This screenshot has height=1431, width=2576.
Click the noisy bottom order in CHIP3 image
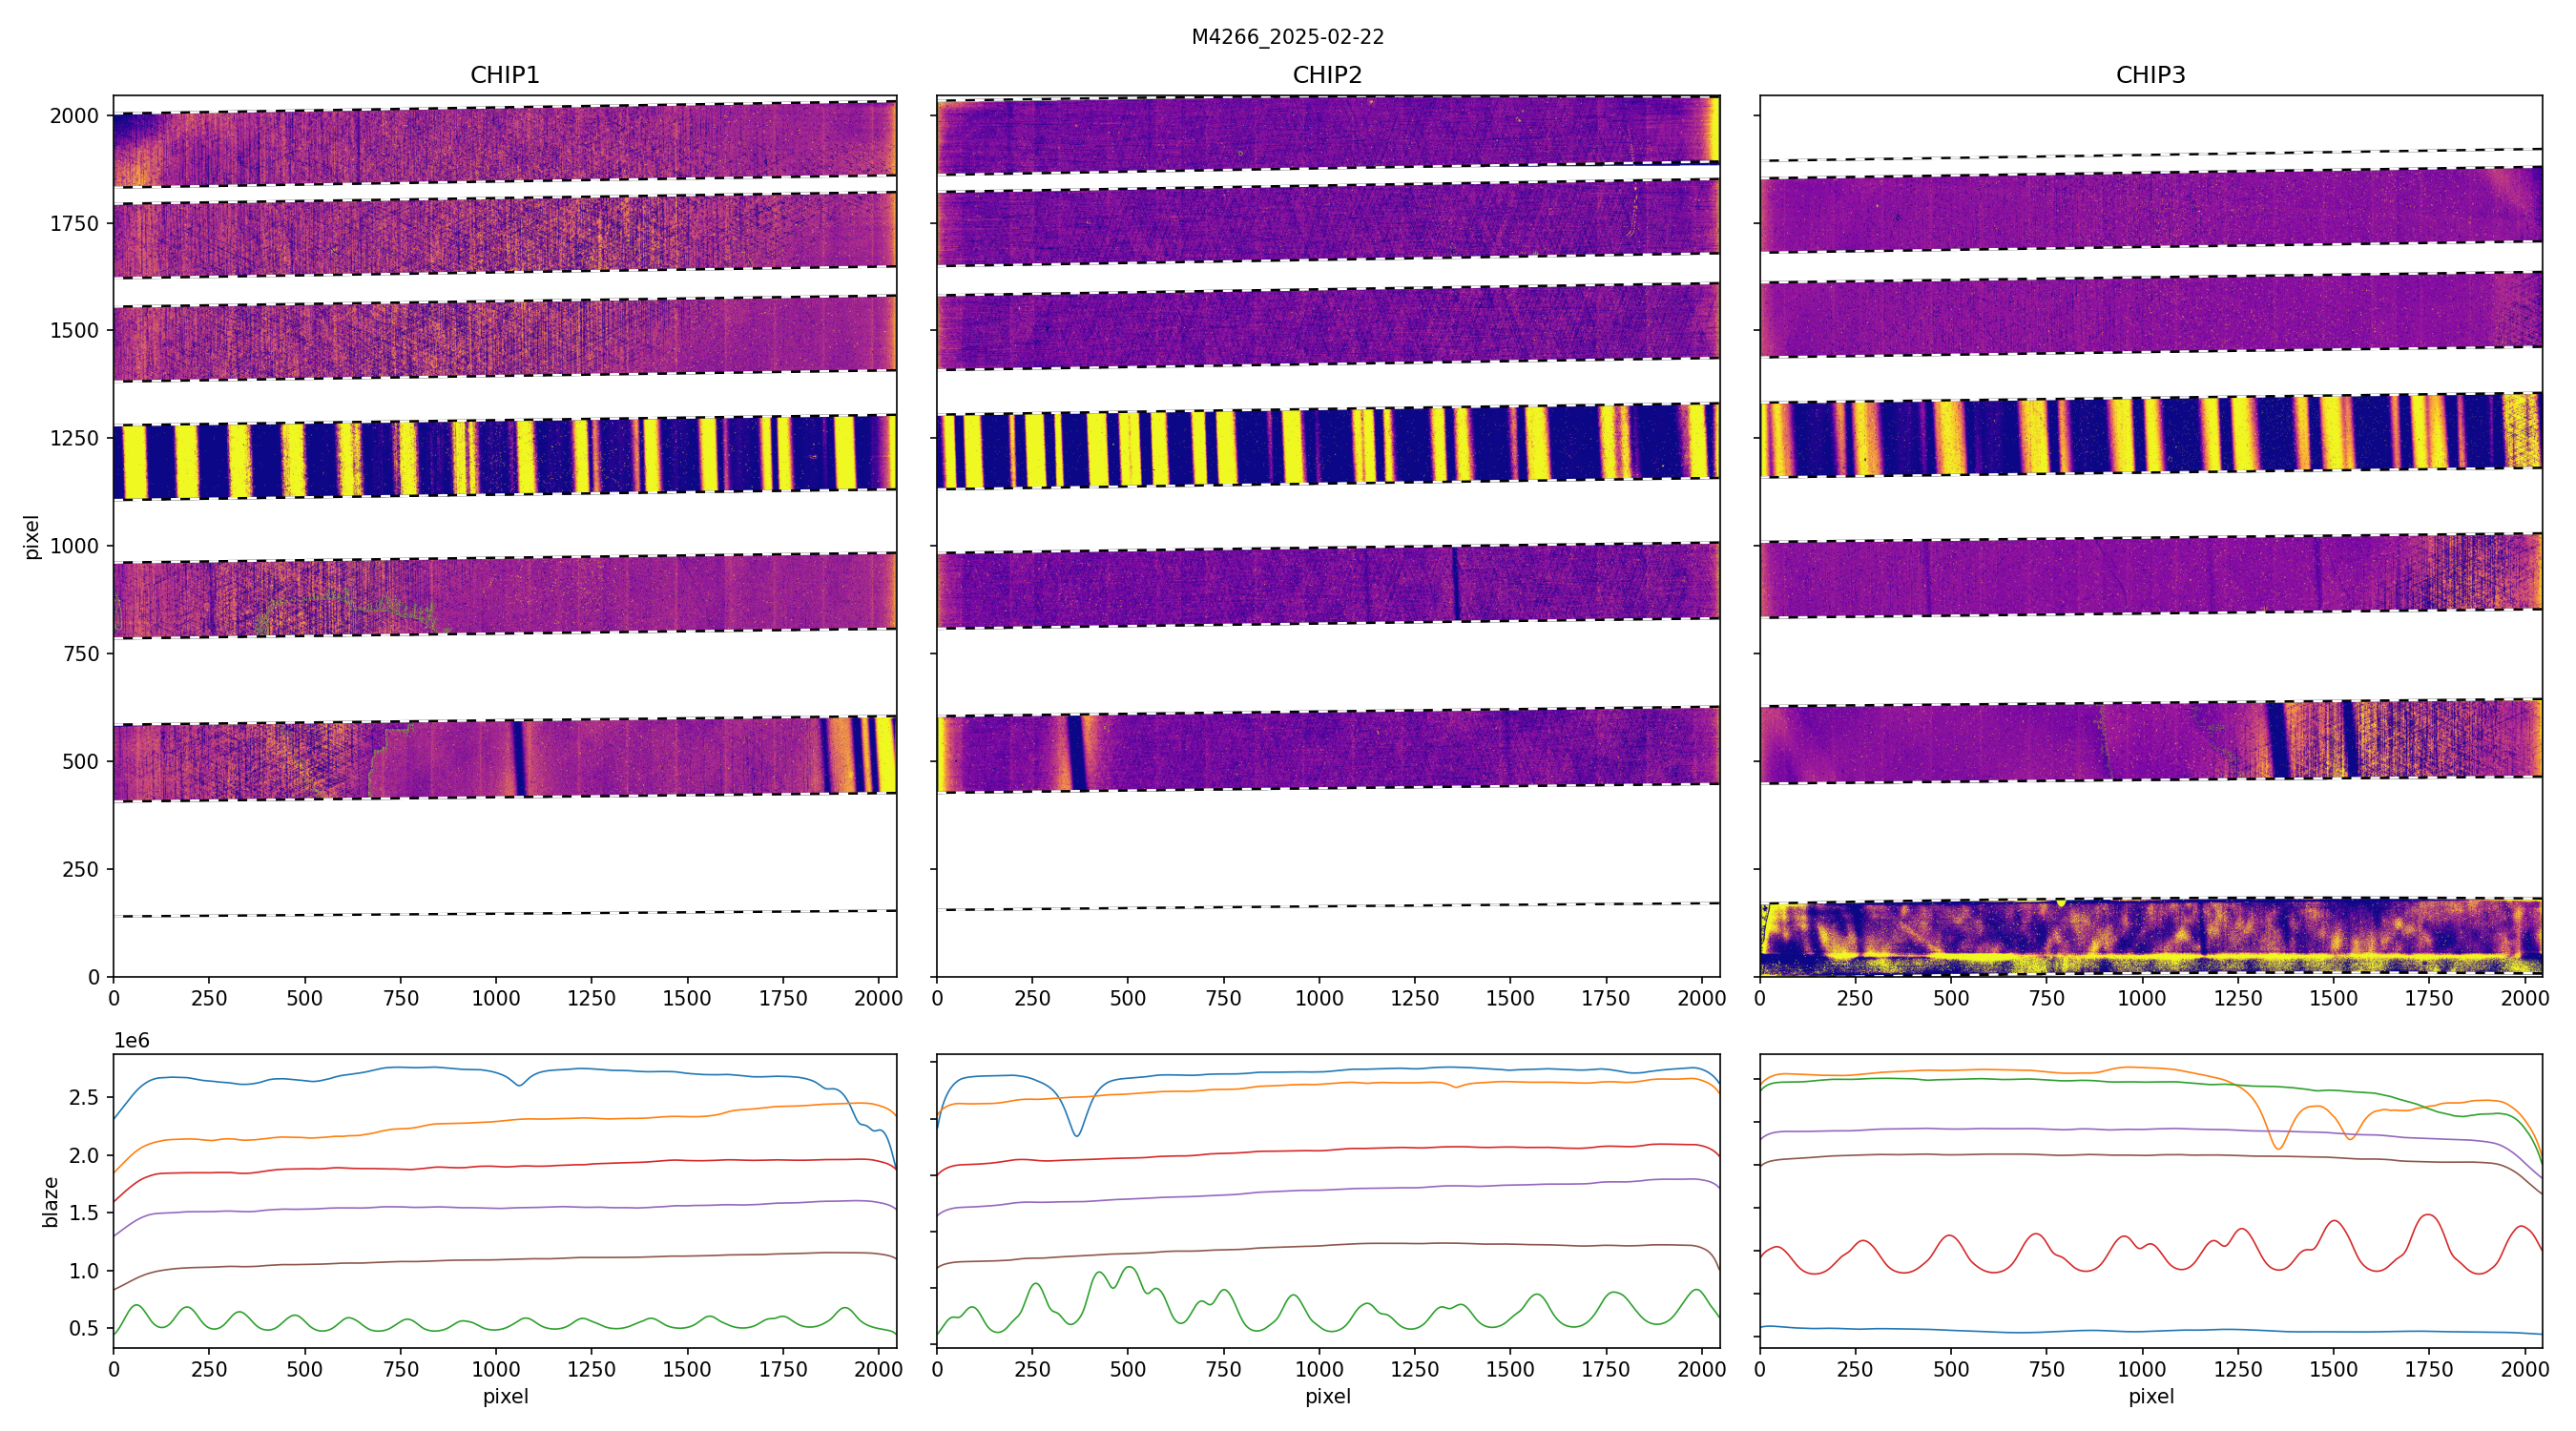[x=2150, y=937]
